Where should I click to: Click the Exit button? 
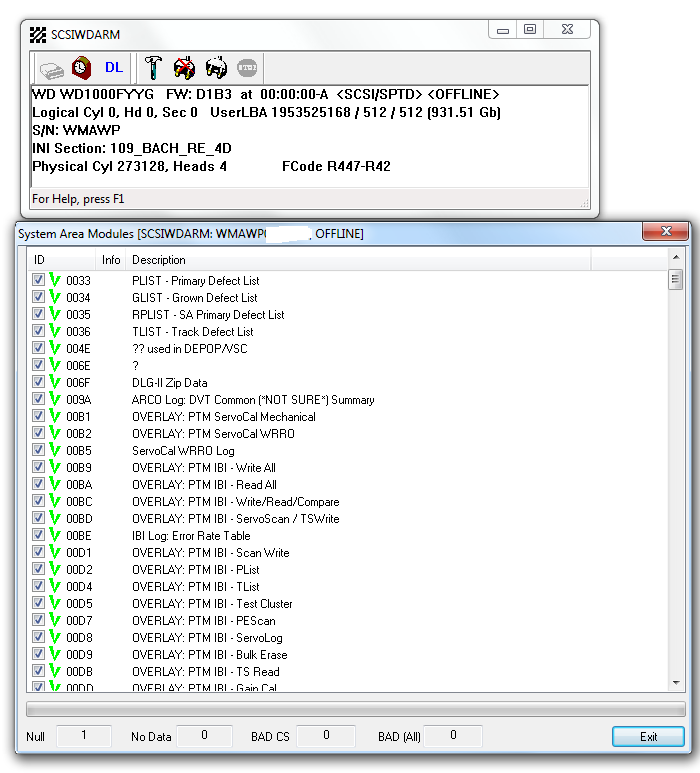[x=648, y=737]
